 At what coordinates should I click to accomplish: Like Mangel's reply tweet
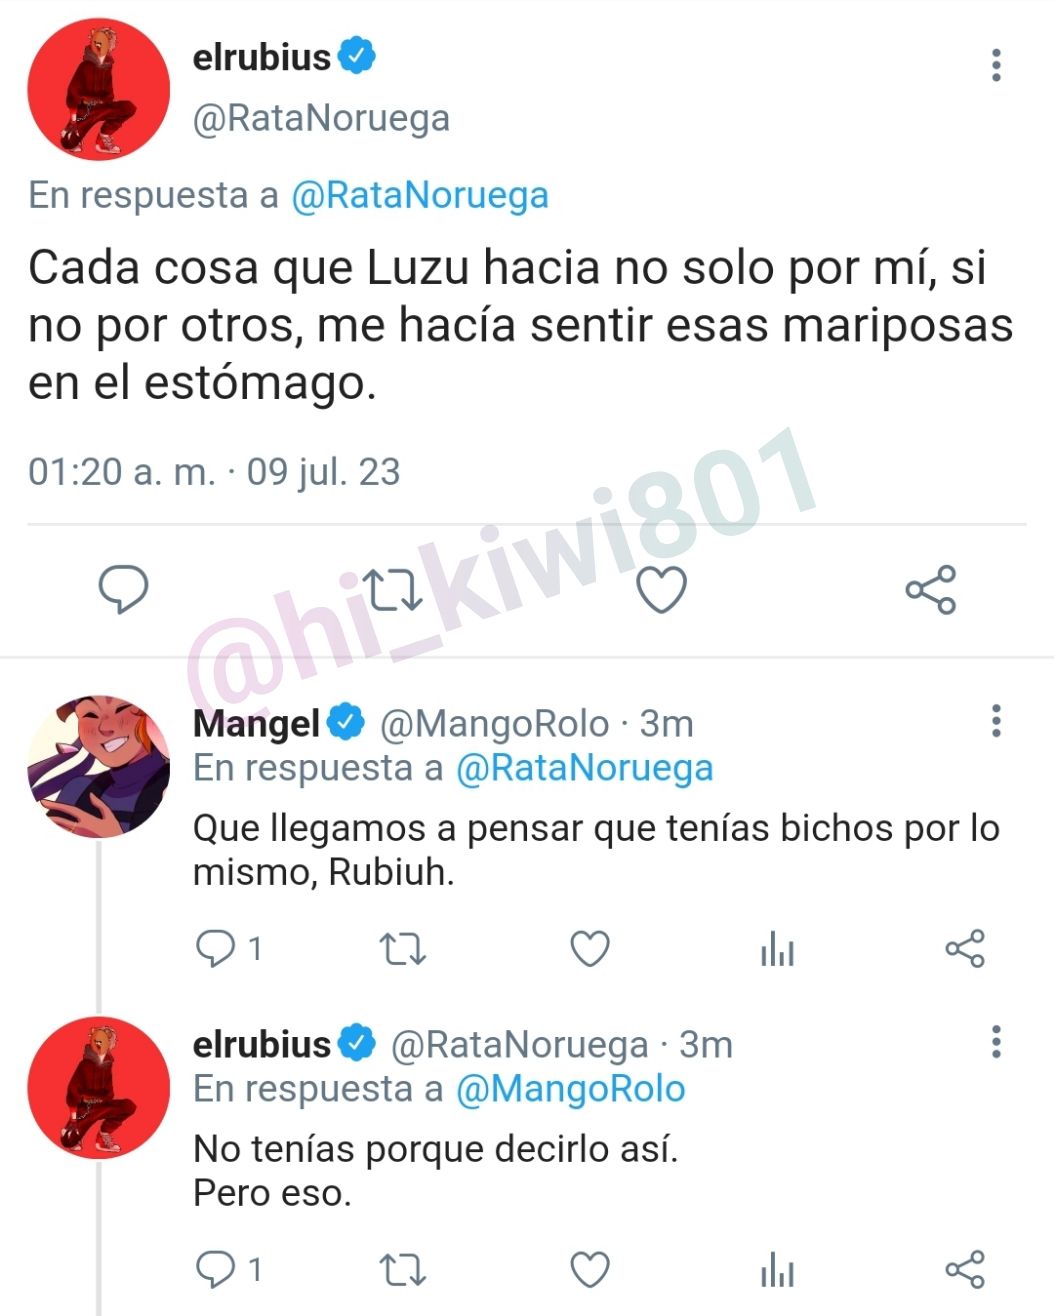(x=590, y=948)
